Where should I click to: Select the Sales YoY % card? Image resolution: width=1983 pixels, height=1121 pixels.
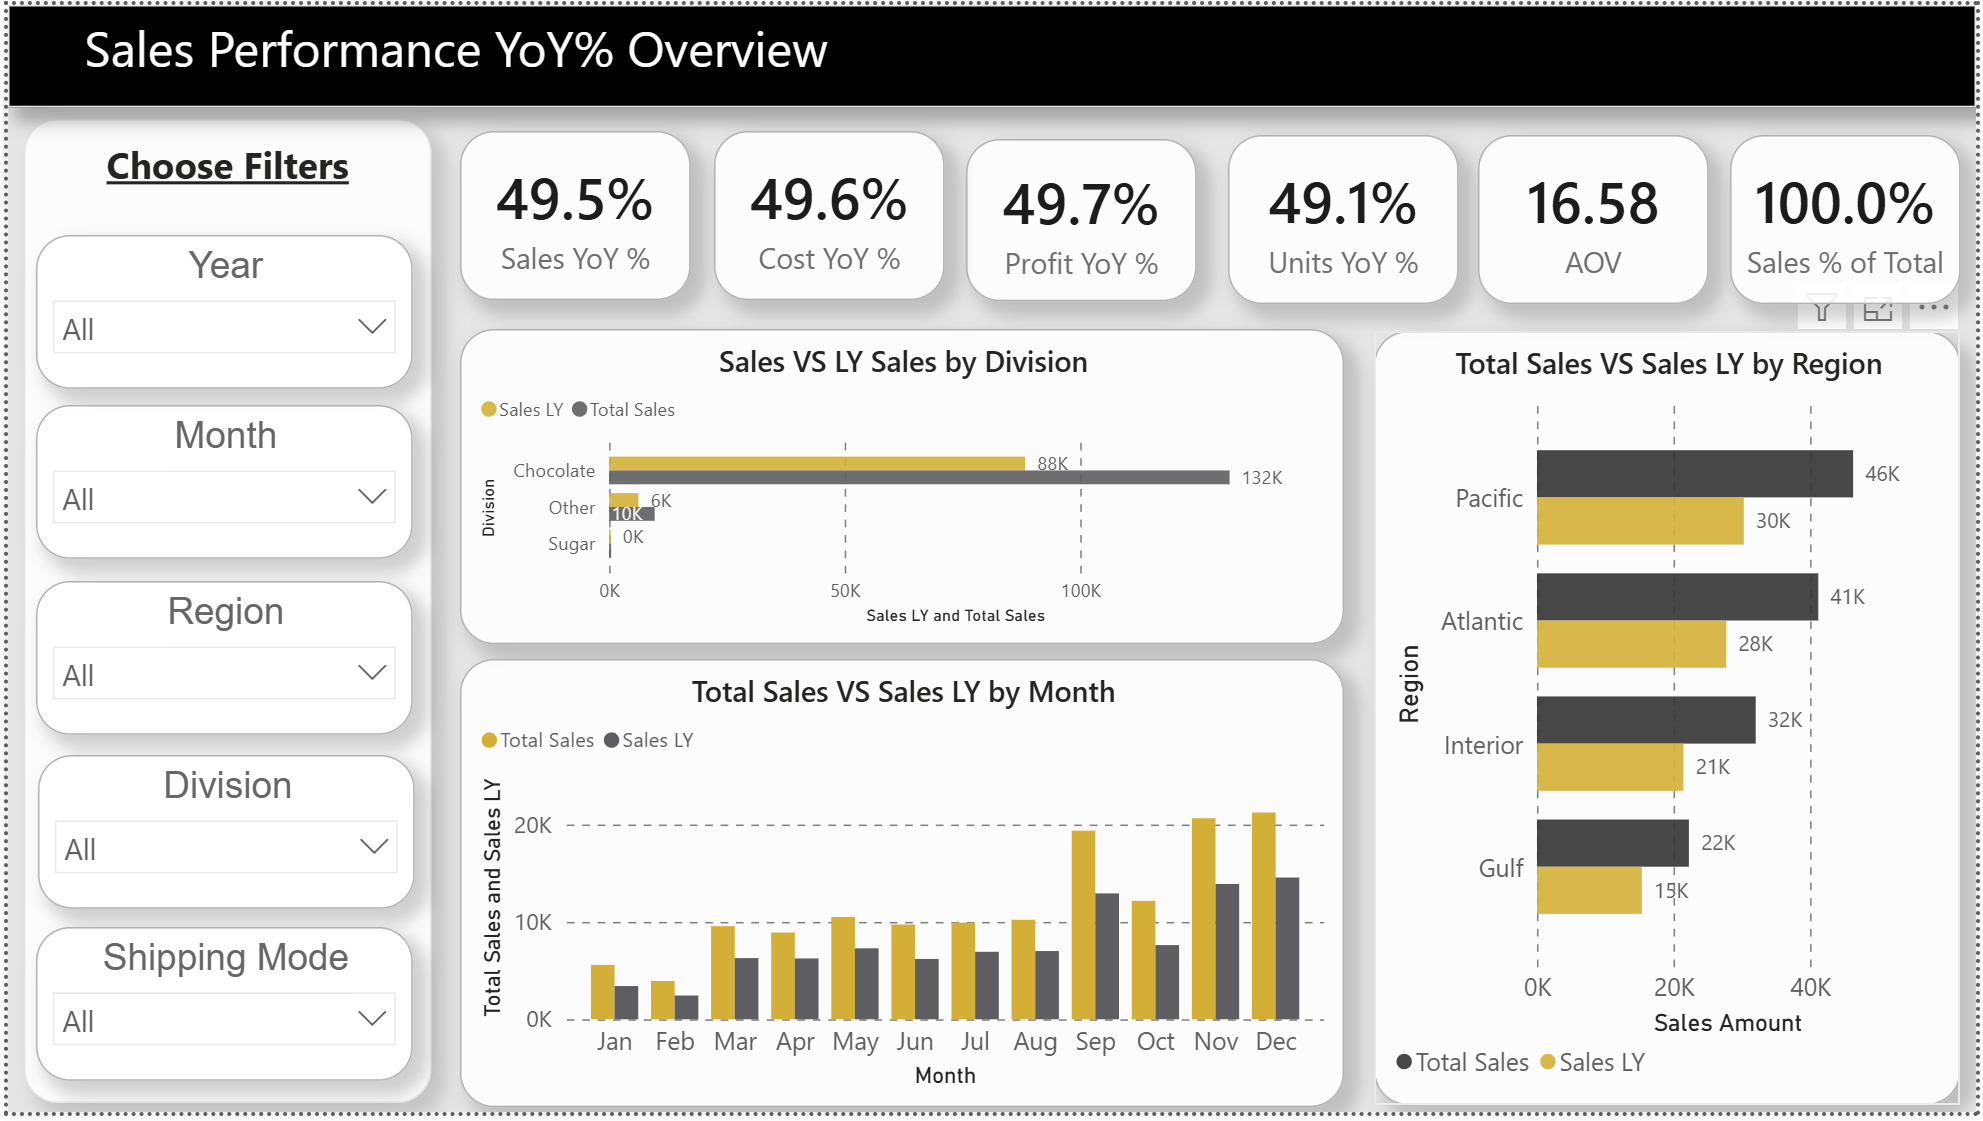(575, 217)
